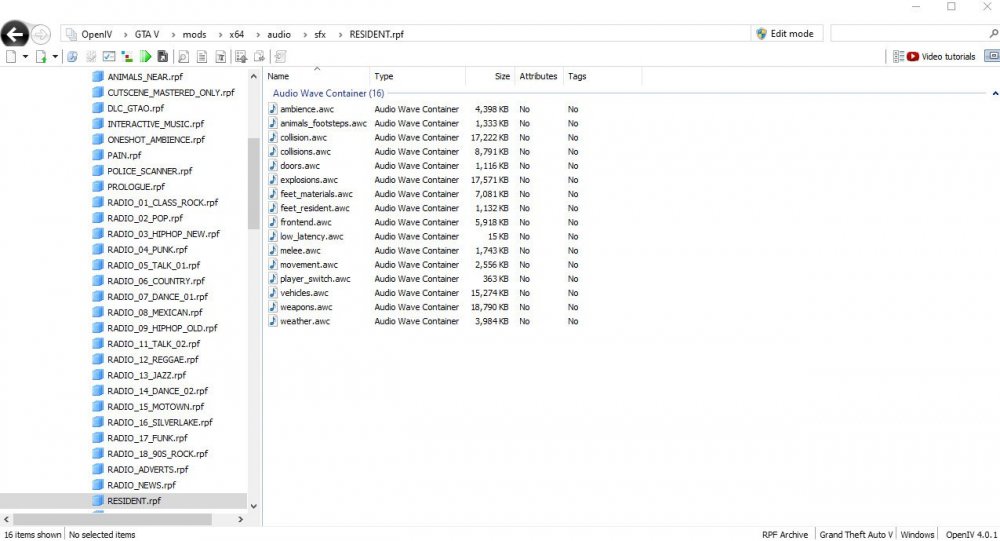Go back with the black arrow button
1000x541 pixels.
[15, 34]
